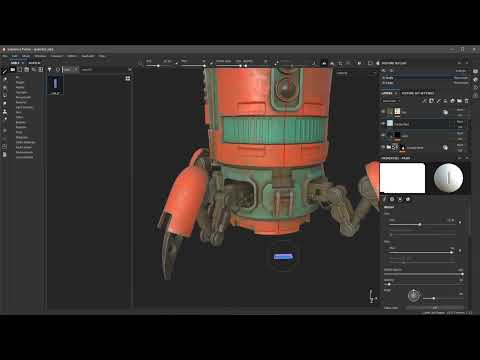480x360 pixels.
Task: Click the add fill layer icon
Action: (x=445, y=101)
